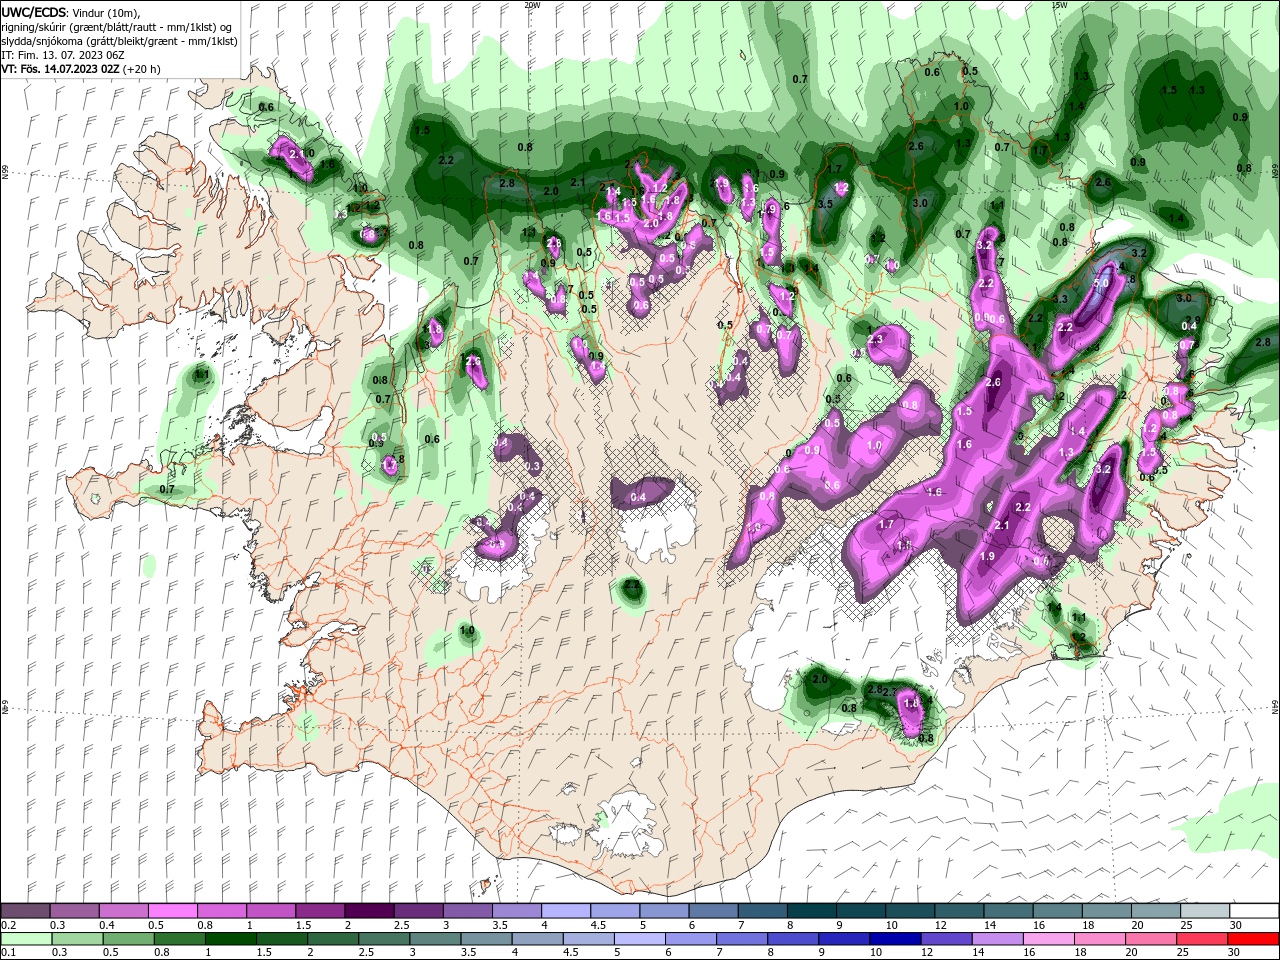The height and width of the screenshot is (960, 1280).
Task: Click the "20W" longitude label
Action: (x=532, y=5)
